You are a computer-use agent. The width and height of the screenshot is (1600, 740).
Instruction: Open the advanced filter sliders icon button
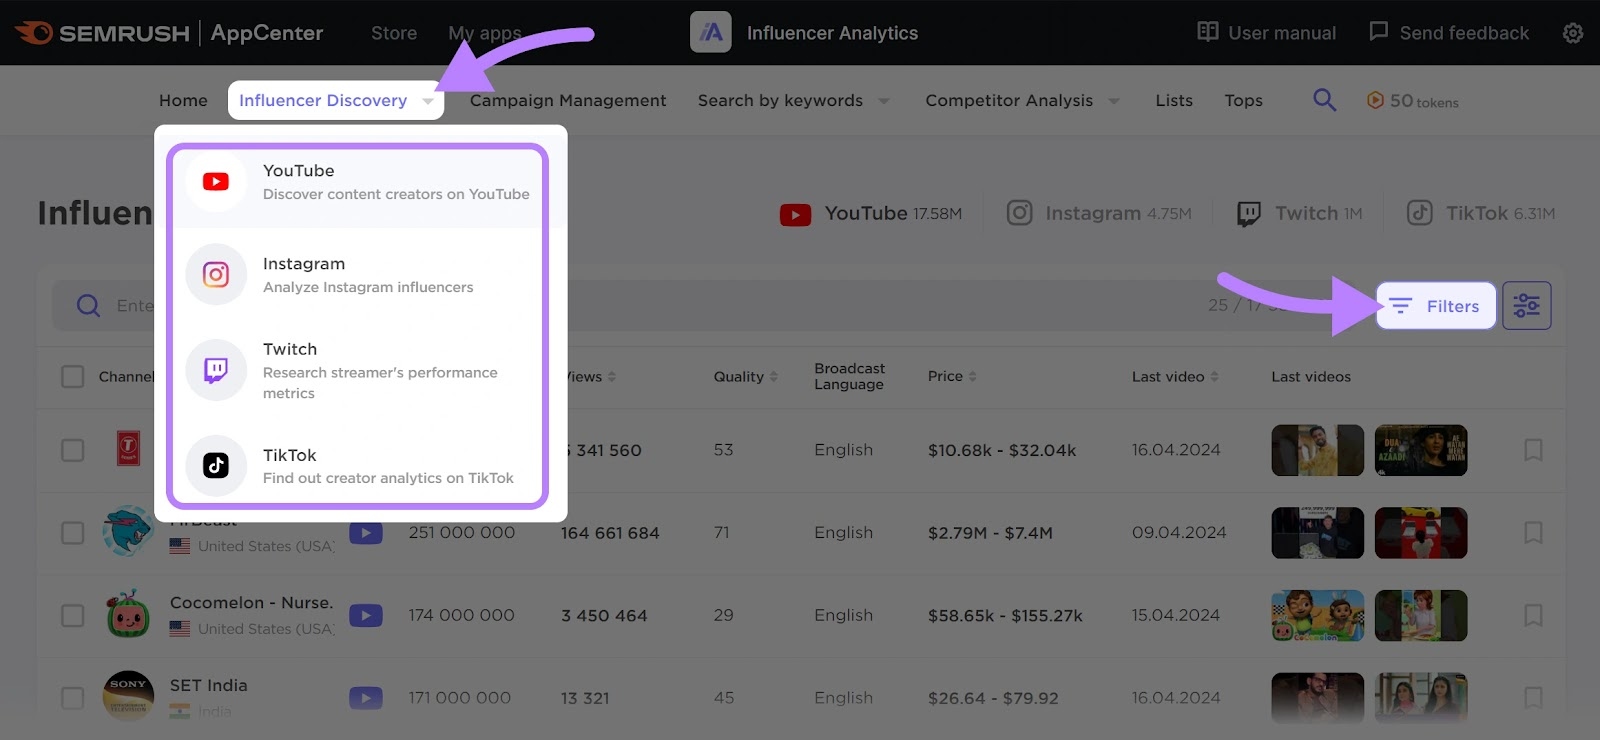coord(1526,306)
